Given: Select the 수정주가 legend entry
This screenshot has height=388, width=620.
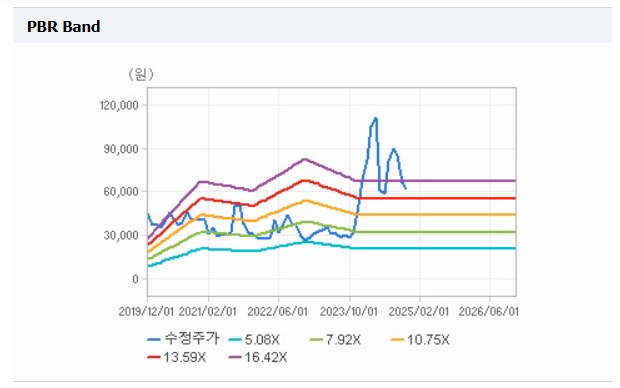Looking at the screenshot, I should click(183, 339).
